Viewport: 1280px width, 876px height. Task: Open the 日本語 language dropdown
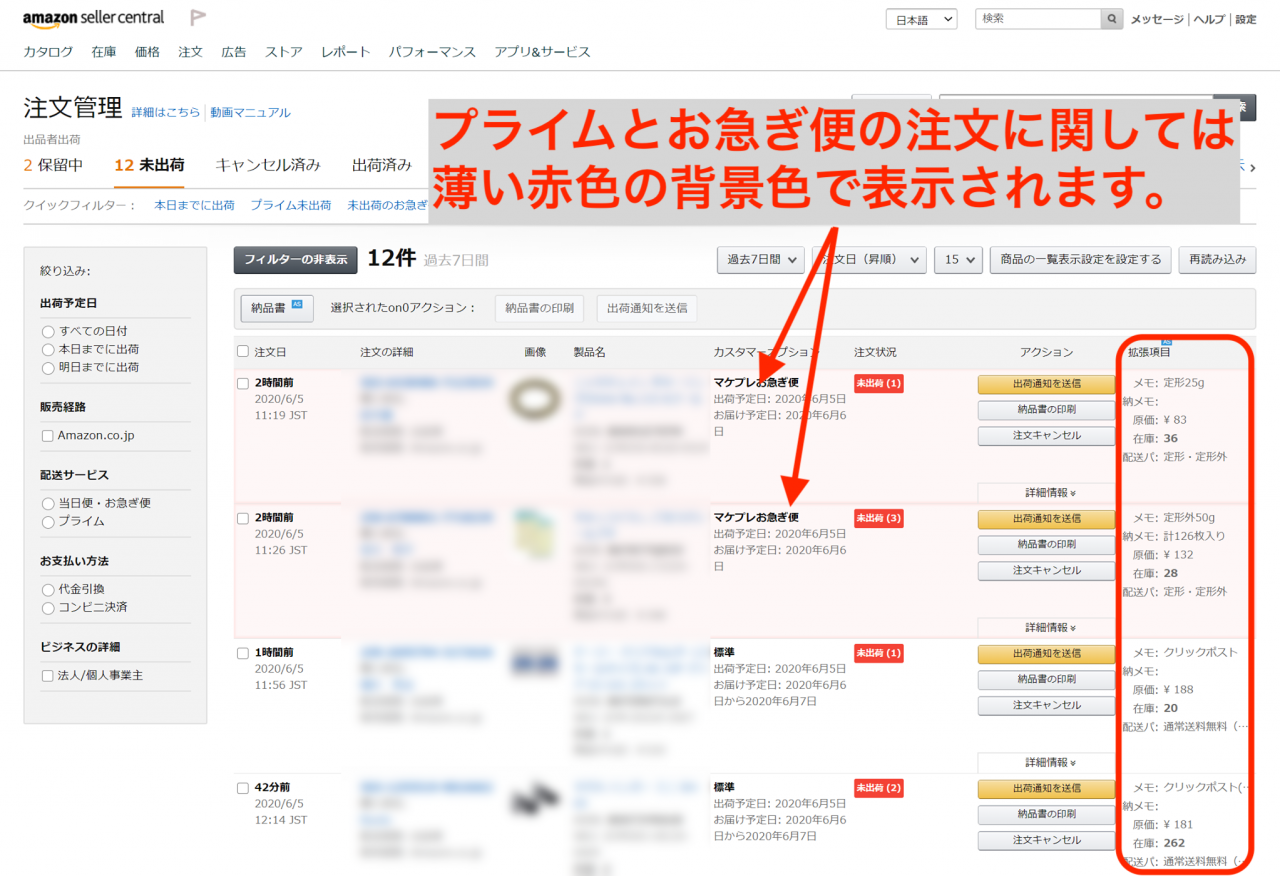click(921, 19)
